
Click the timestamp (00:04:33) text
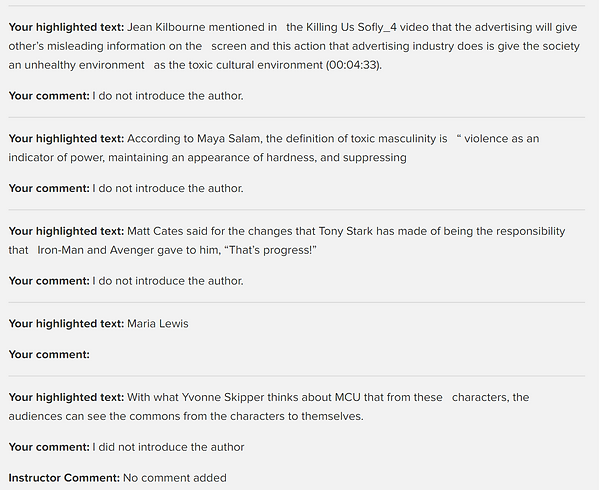tap(354, 65)
